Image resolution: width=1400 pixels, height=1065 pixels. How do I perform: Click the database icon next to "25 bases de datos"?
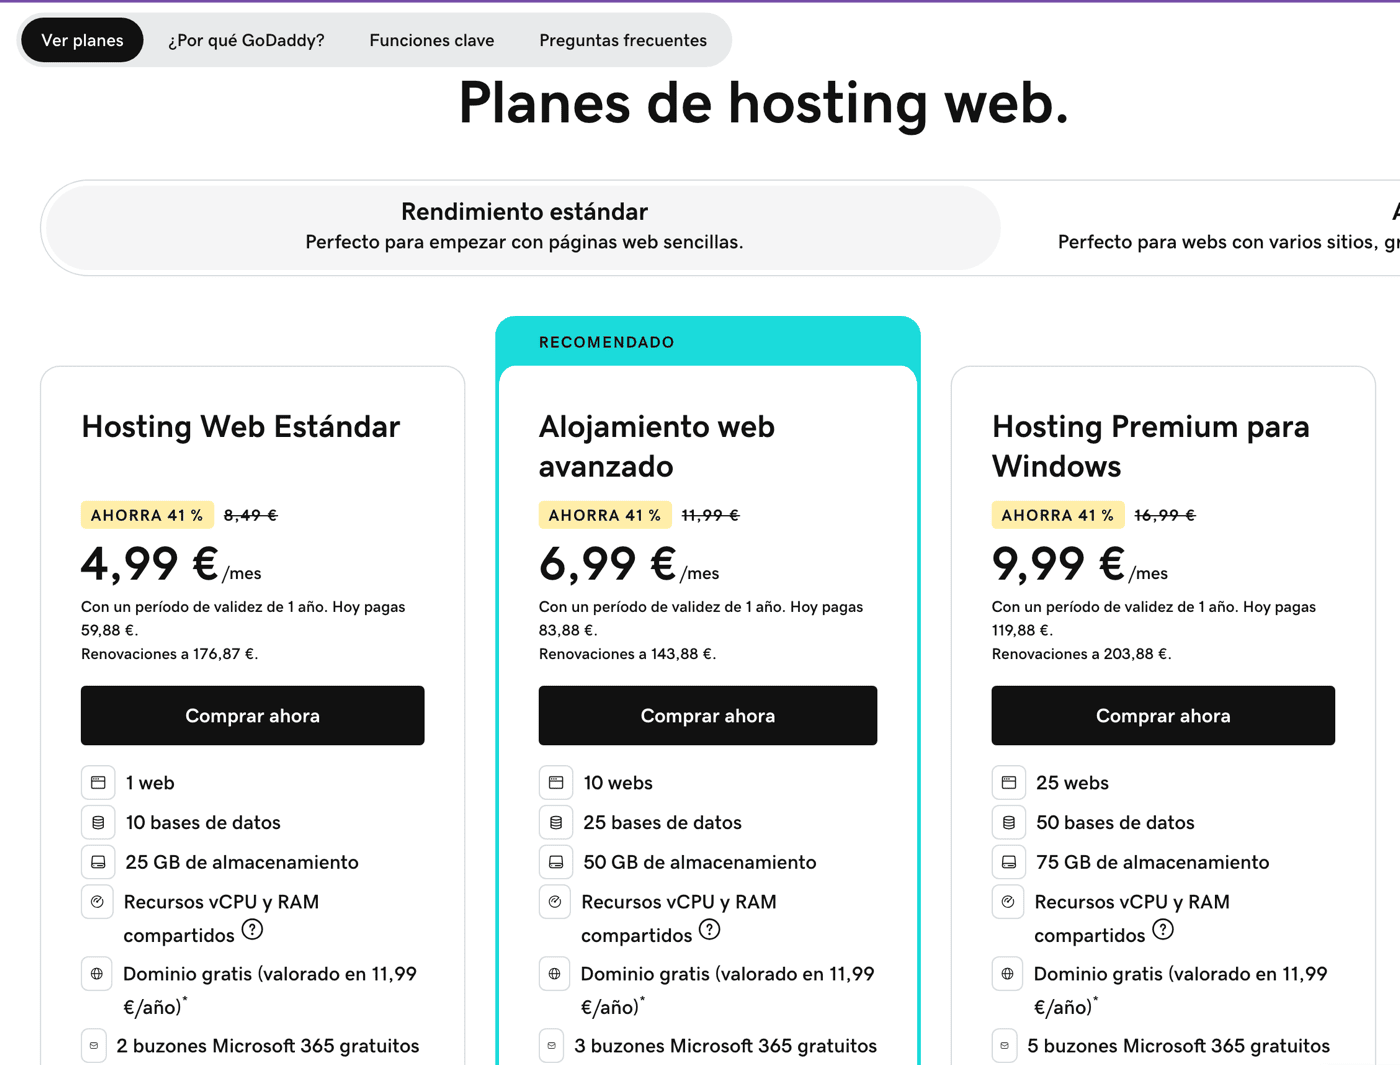556,822
